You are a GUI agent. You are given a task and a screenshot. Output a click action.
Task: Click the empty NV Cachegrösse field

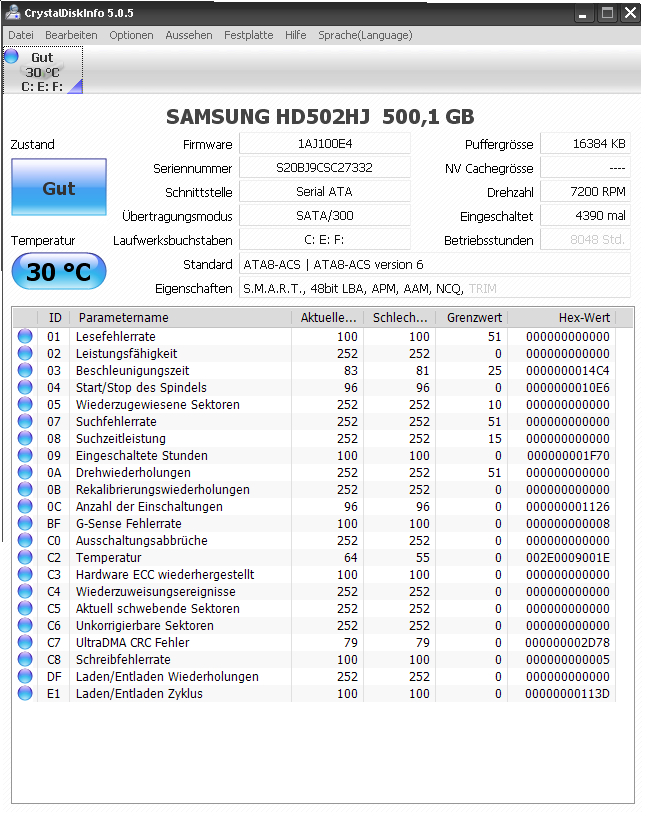[585, 168]
